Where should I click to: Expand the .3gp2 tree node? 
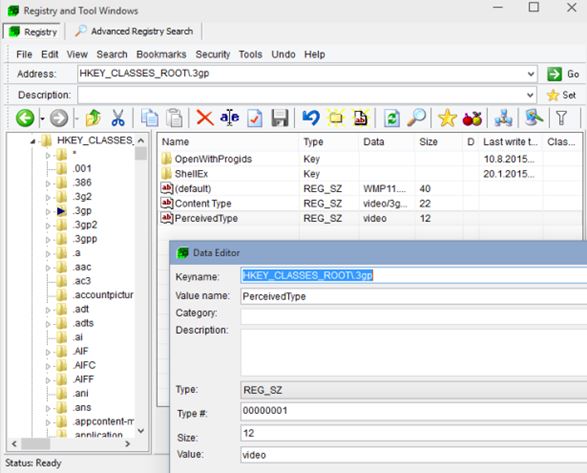(x=48, y=226)
